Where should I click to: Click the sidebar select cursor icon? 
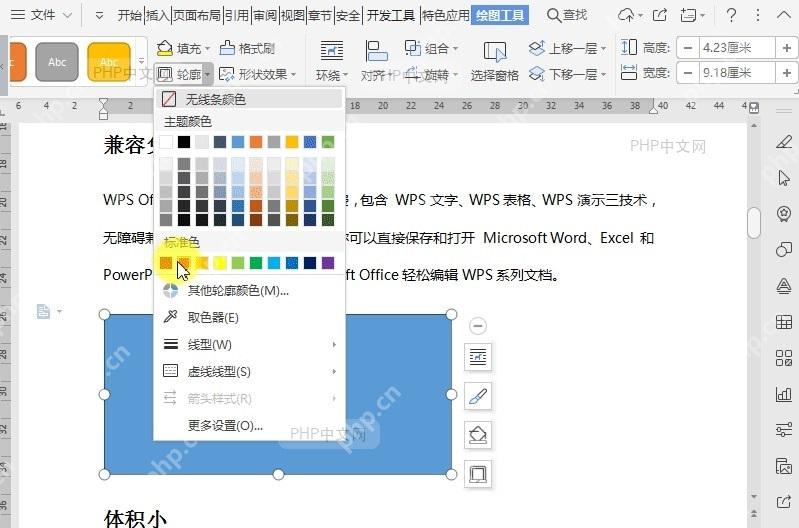784,178
